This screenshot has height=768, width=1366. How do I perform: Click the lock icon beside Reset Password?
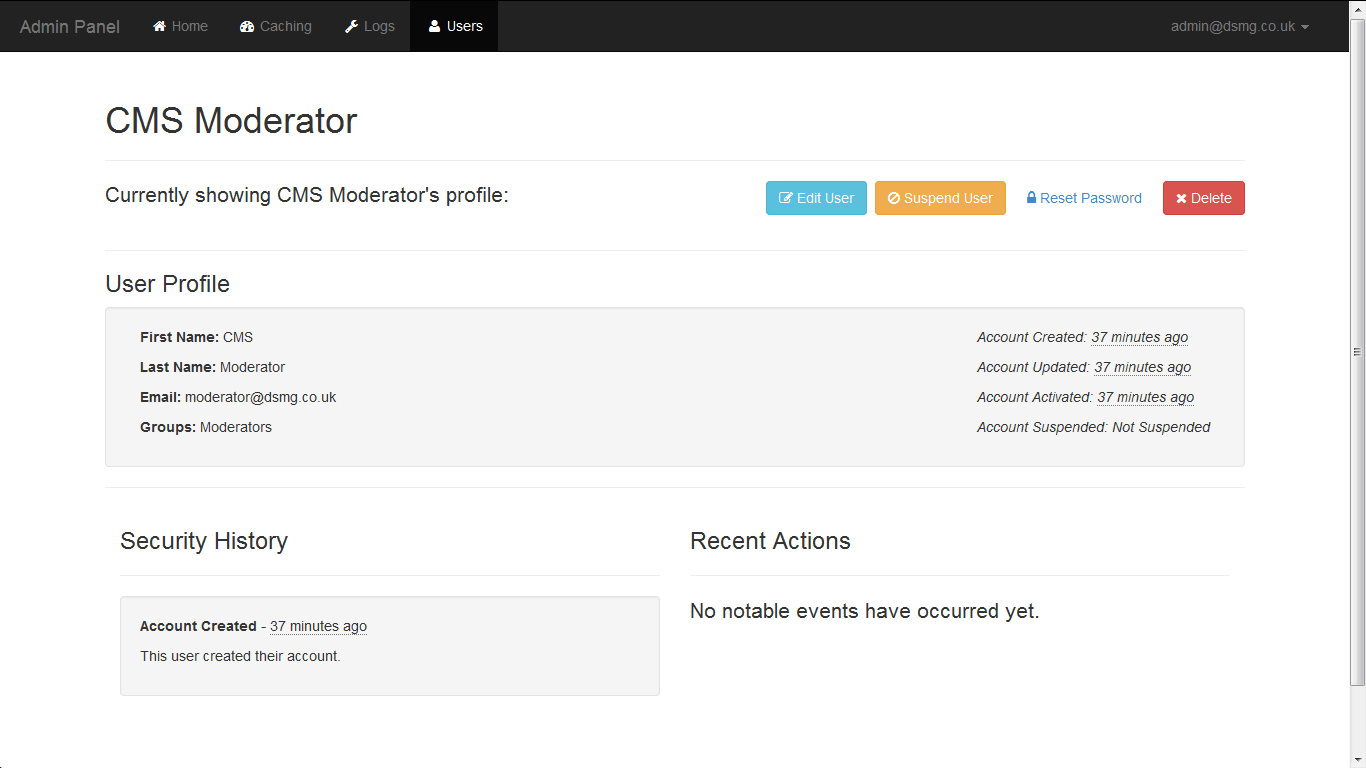[x=1031, y=198]
